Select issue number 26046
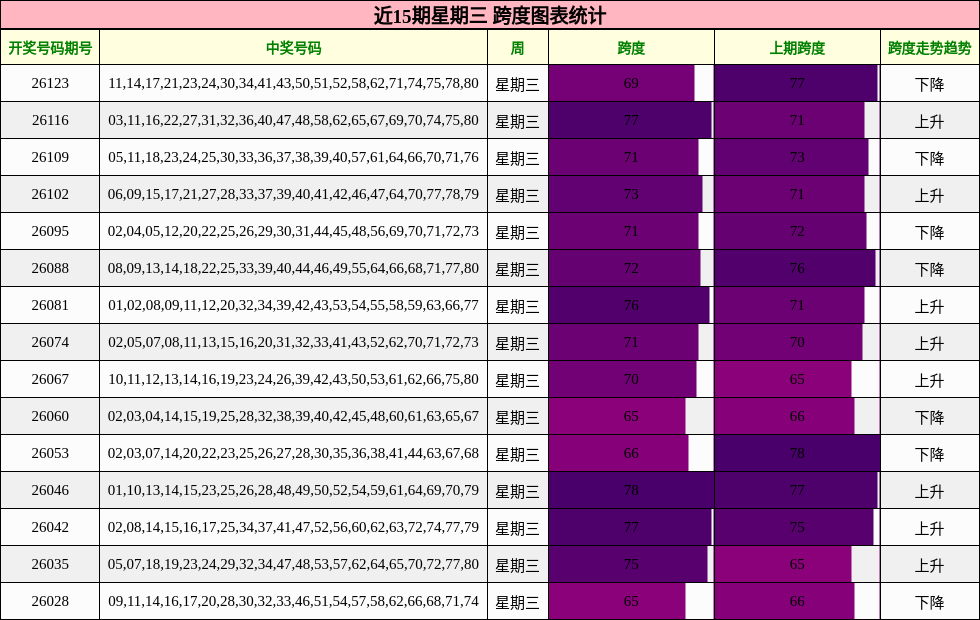Screen dimensions: 980x620 click(50, 490)
